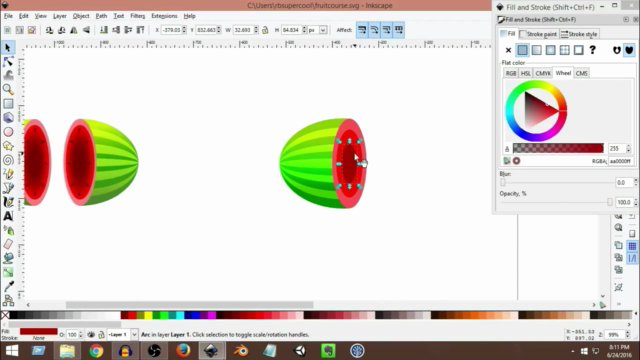Select the Eraser tool
This screenshot has width=640, height=360.
point(8,244)
